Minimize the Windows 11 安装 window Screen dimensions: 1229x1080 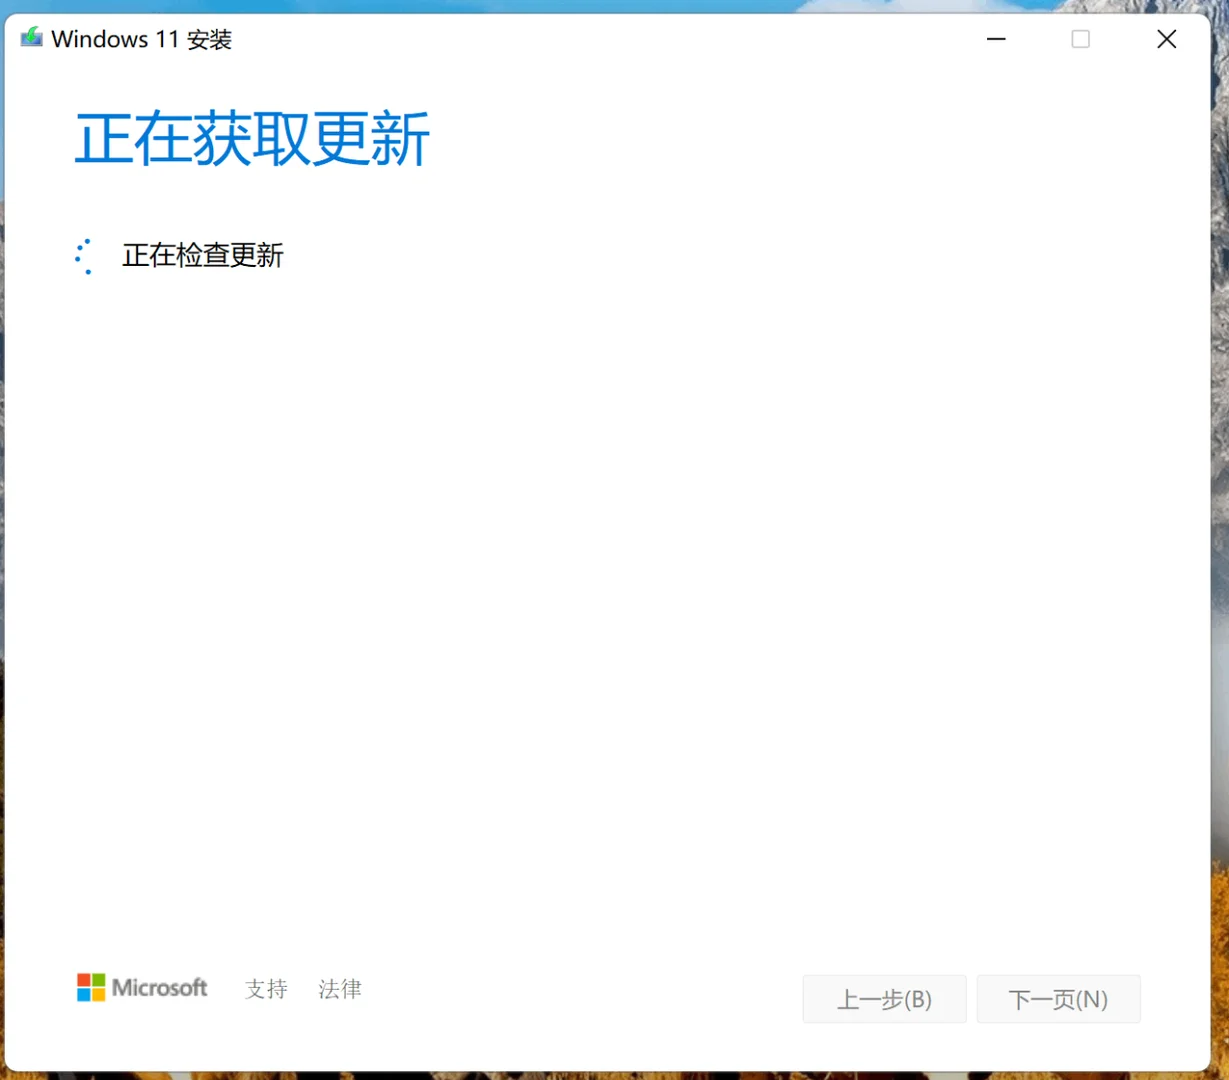point(996,39)
